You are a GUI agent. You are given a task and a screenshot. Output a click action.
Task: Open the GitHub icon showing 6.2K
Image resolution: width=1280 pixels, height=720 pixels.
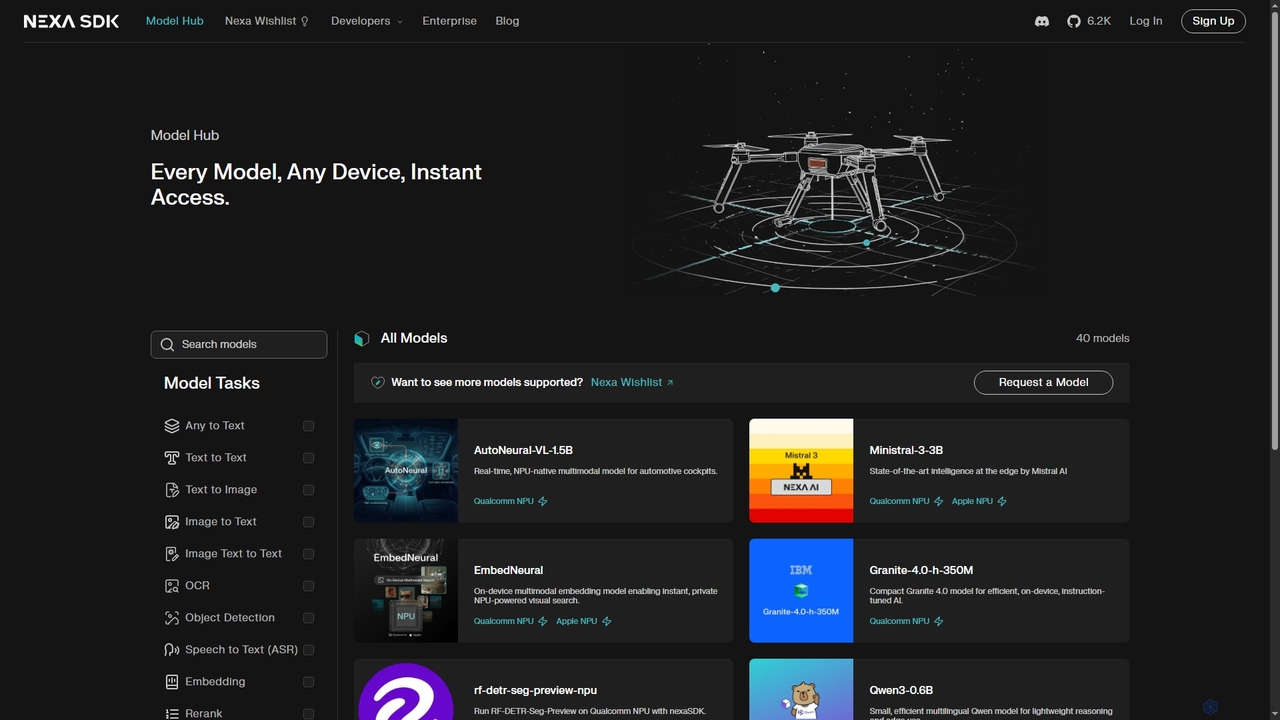pos(1074,21)
